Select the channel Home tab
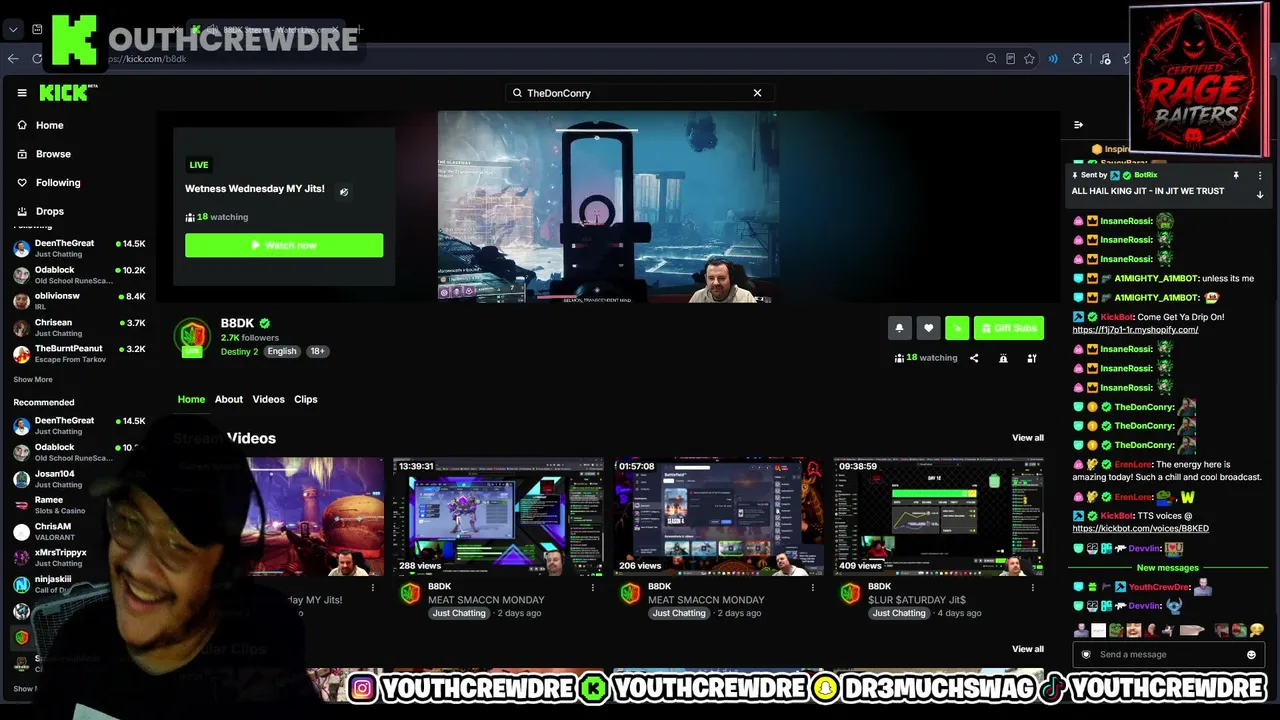The height and width of the screenshot is (720, 1280). [x=191, y=399]
